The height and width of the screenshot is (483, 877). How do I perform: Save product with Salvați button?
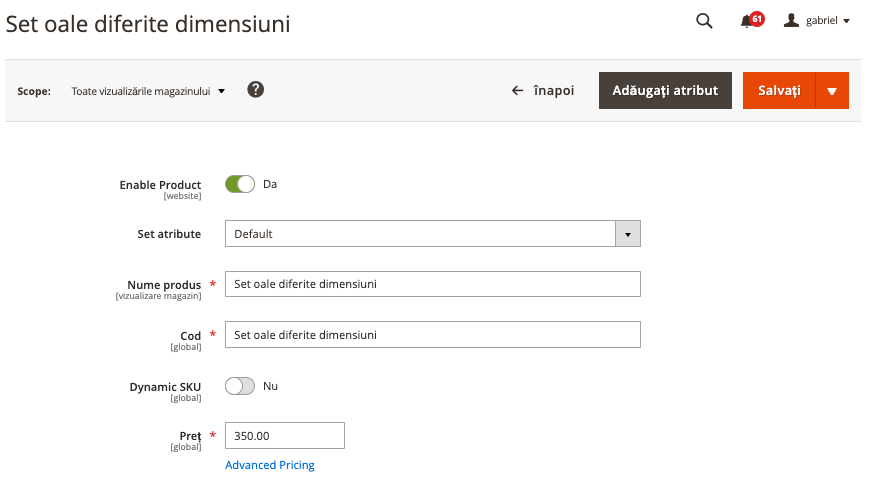pos(779,91)
